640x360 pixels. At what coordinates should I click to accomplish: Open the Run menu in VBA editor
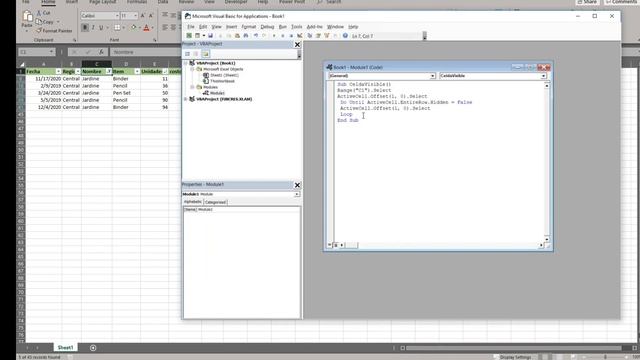[x=282, y=27]
